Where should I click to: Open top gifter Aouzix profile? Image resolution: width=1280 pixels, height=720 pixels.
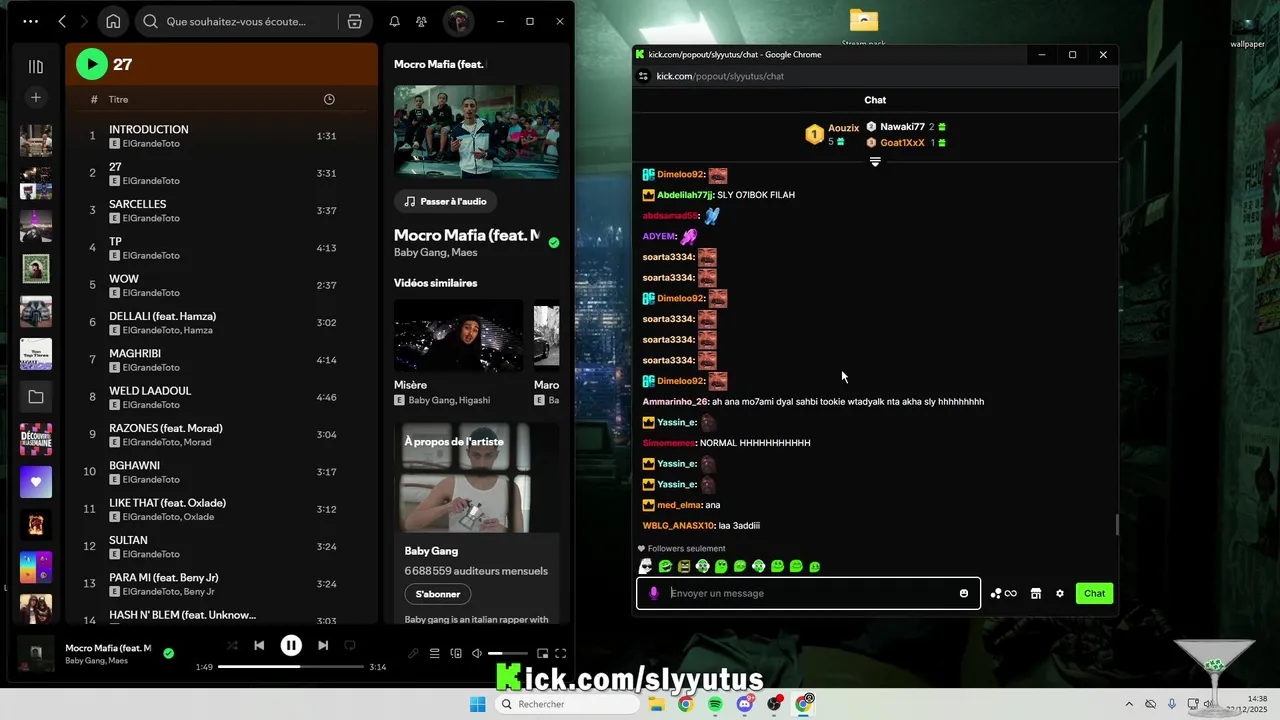click(x=843, y=128)
